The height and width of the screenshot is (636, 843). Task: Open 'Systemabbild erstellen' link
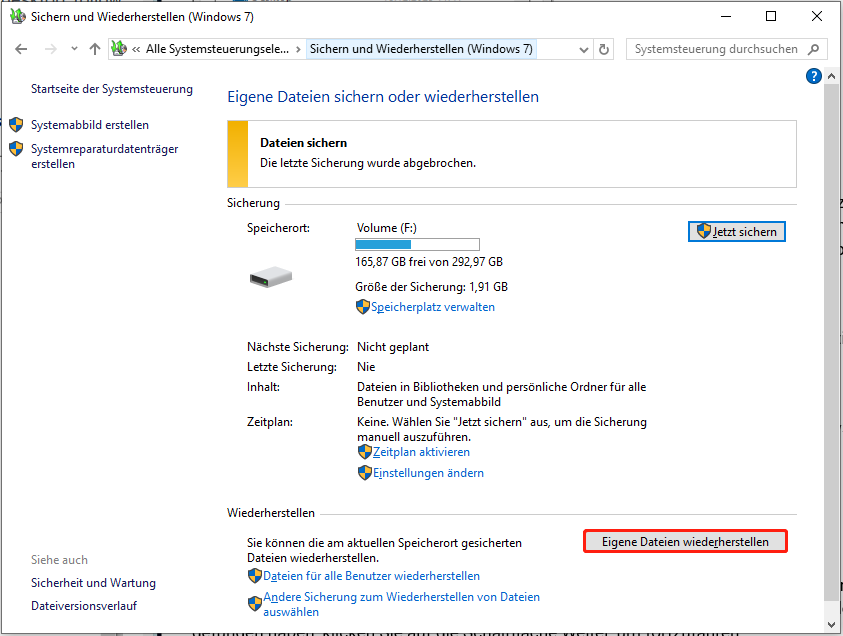click(90, 125)
